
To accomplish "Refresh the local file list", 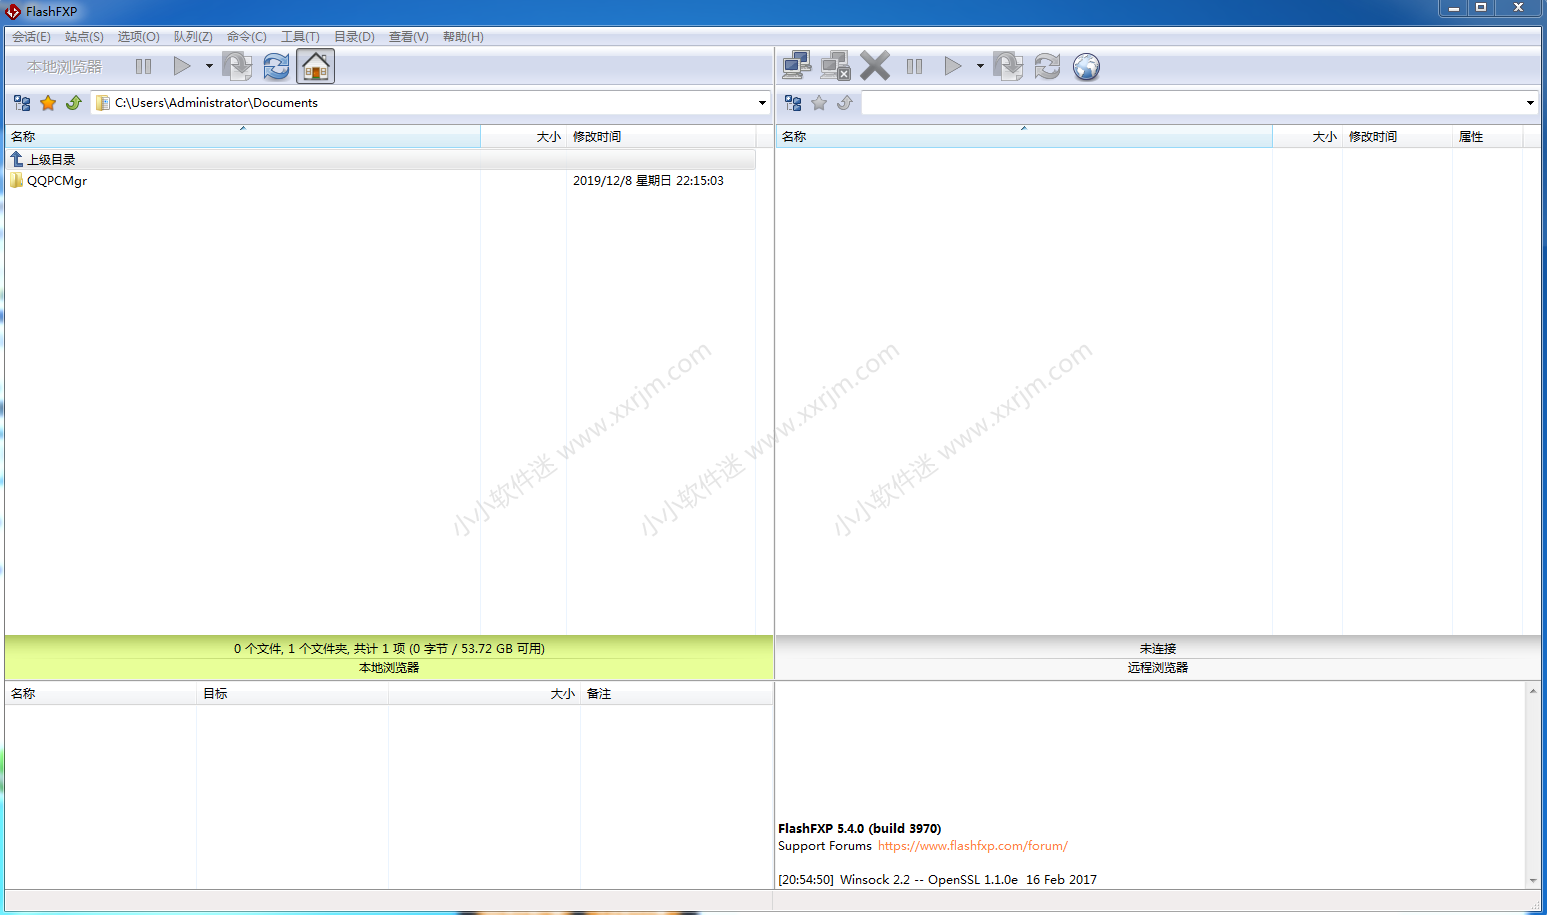I will [x=276, y=66].
